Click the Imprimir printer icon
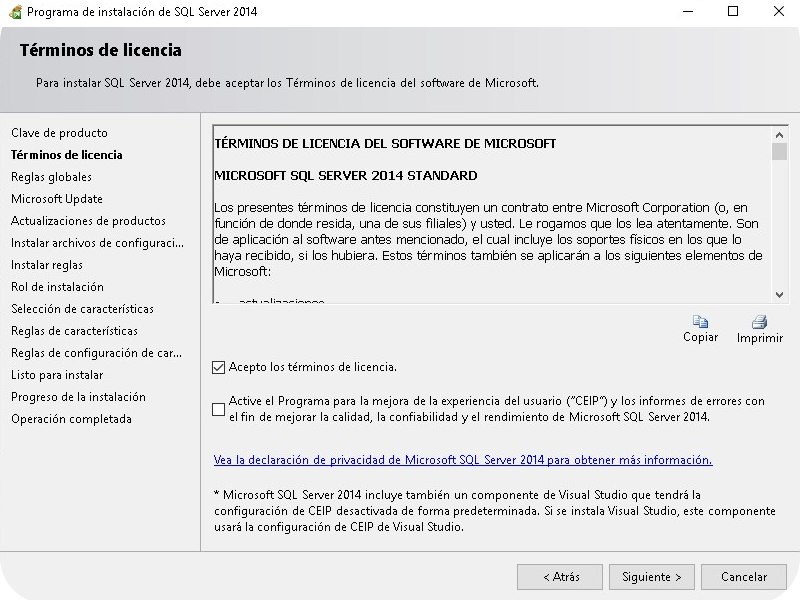Viewport: 800px width, 600px height. tap(759, 322)
